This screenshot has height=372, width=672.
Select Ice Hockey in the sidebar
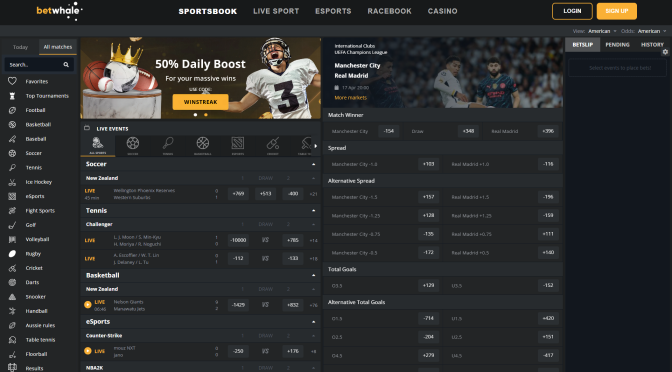click(39, 182)
